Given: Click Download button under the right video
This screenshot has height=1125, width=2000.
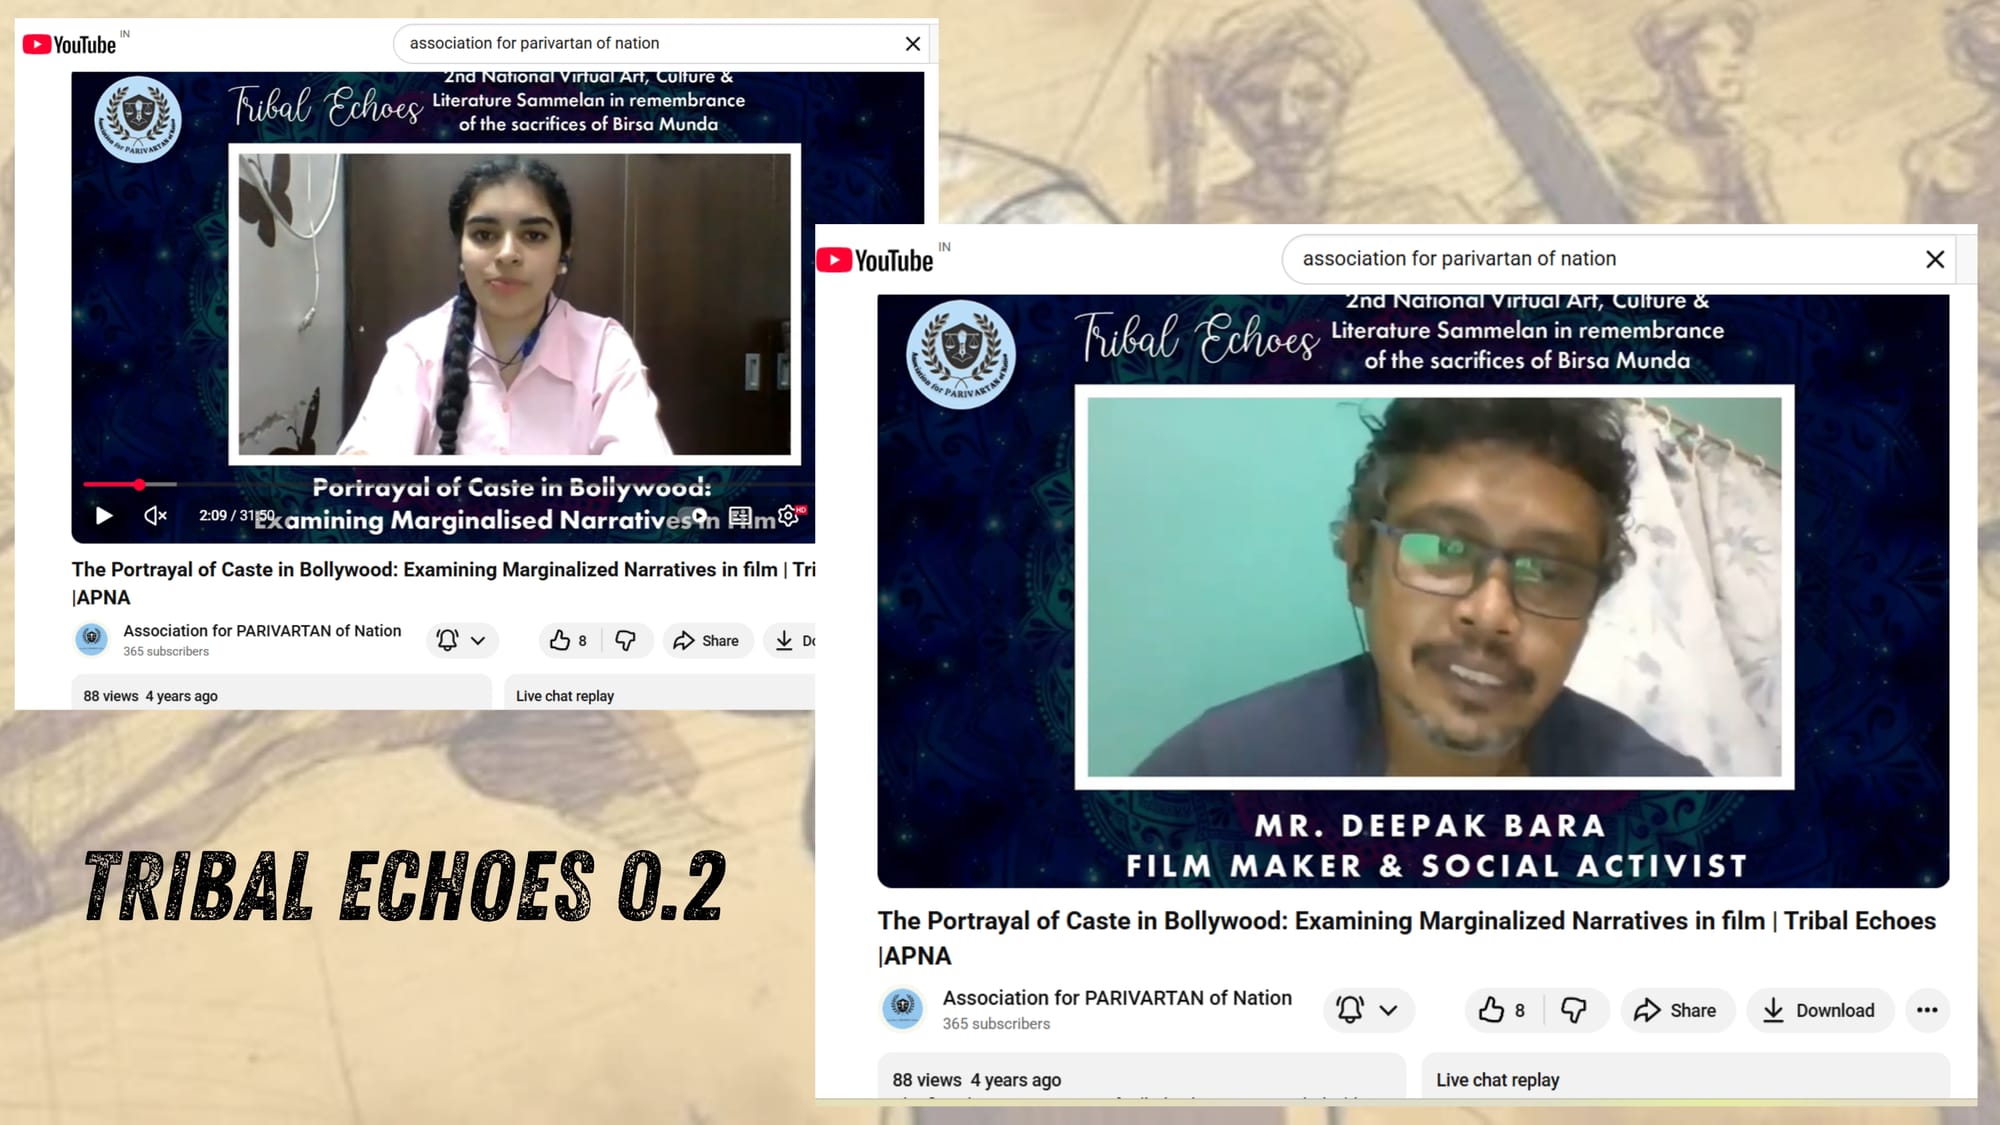Looking at the screenshot, I should [x=1819, y=1010].
